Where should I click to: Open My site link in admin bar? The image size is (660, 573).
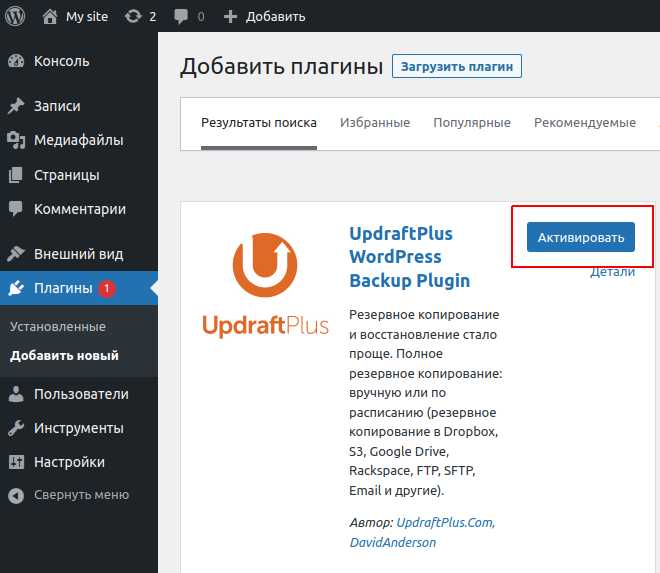(87, 16)
